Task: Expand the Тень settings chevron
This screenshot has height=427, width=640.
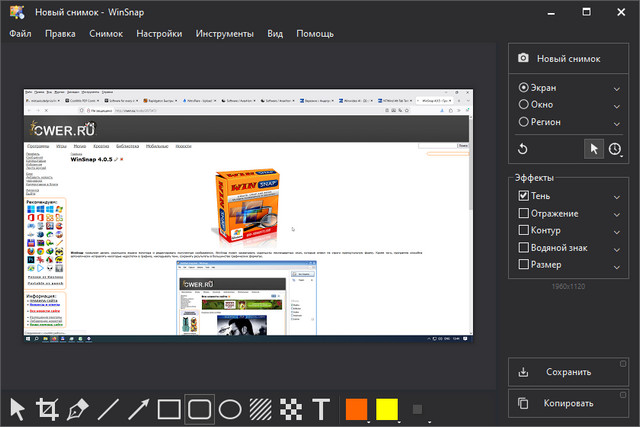Action: pos(617,197)
